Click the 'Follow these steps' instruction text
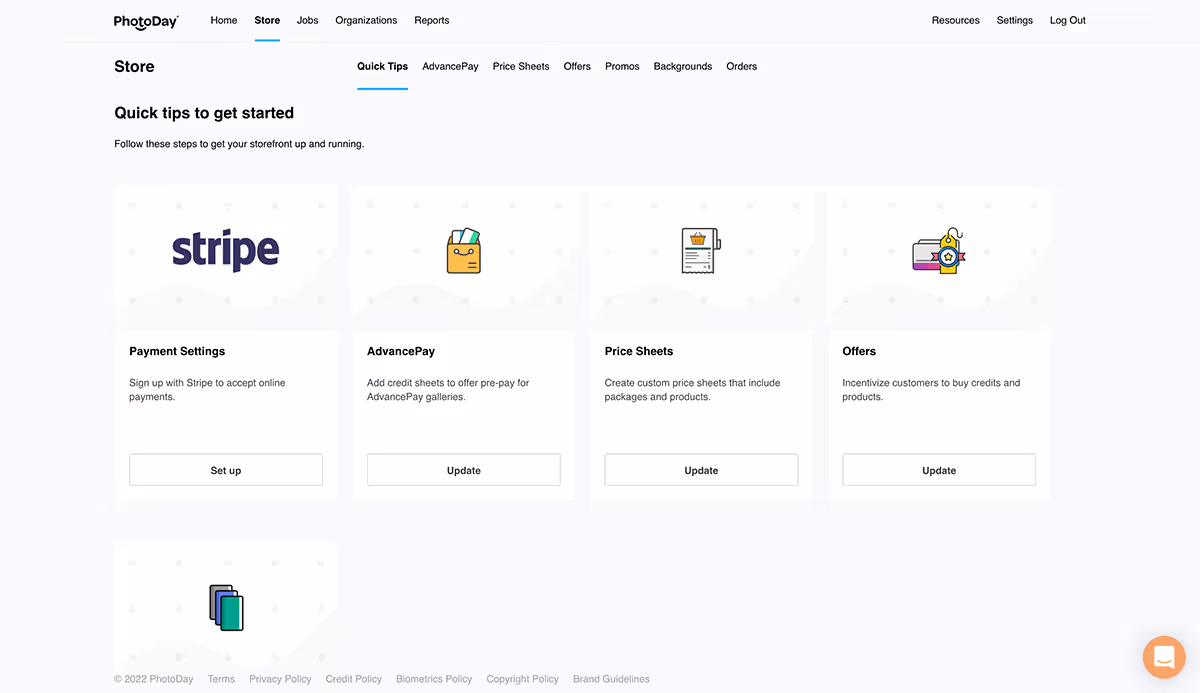1200x693 pixels. coord(239,144)
